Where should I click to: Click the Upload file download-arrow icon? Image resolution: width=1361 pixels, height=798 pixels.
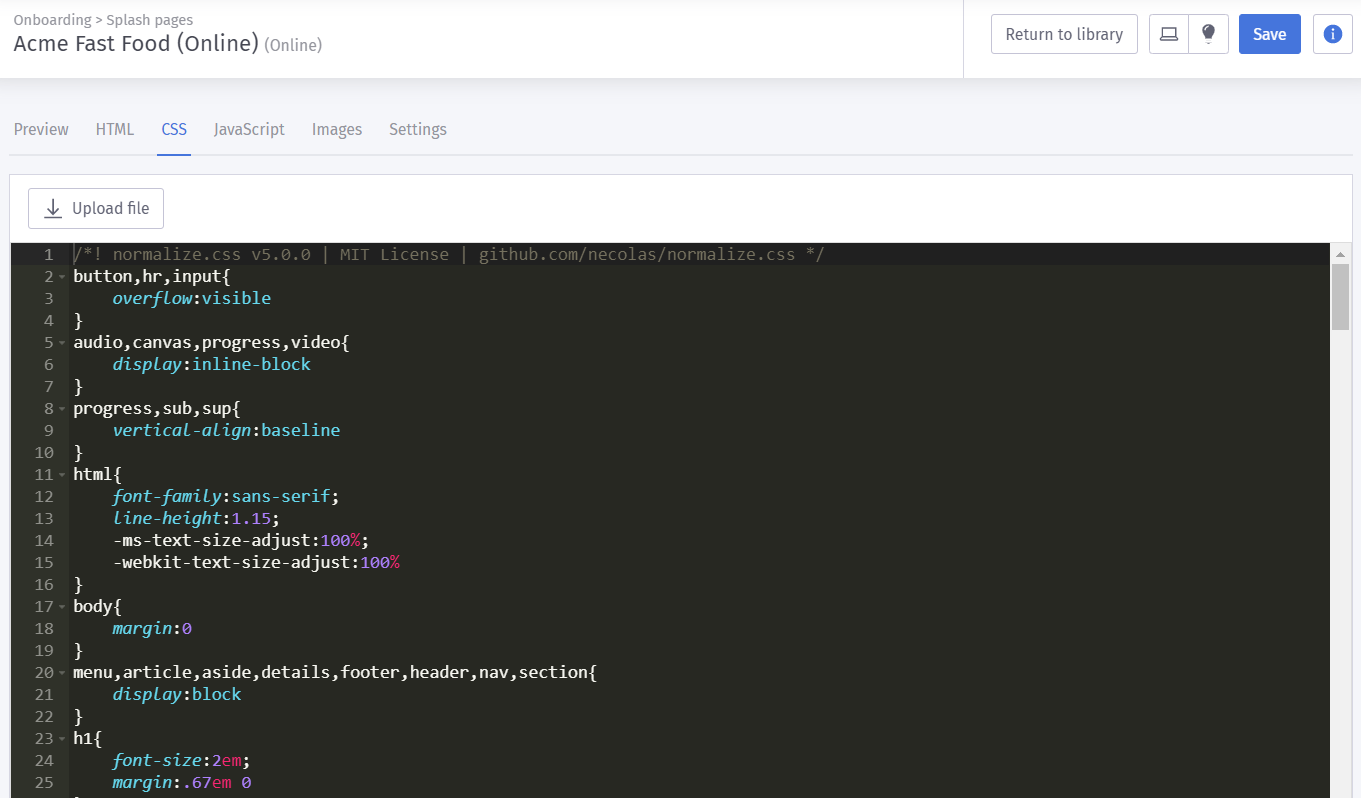tap(53, 208)
